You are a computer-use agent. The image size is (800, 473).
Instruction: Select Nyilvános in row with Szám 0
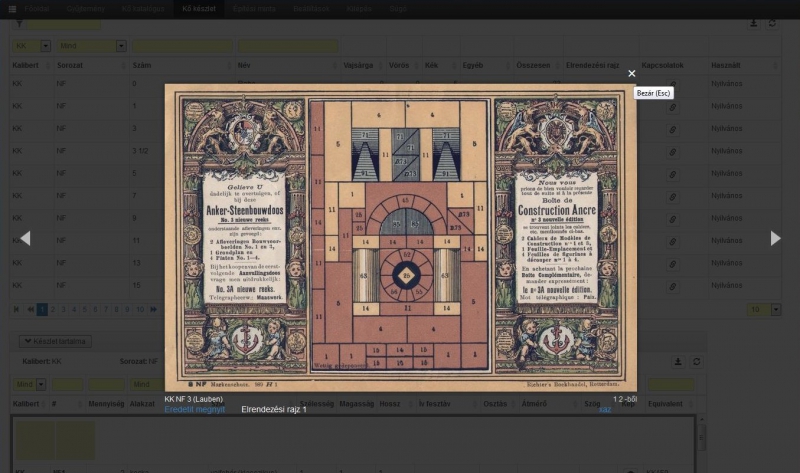coord(727,84)
